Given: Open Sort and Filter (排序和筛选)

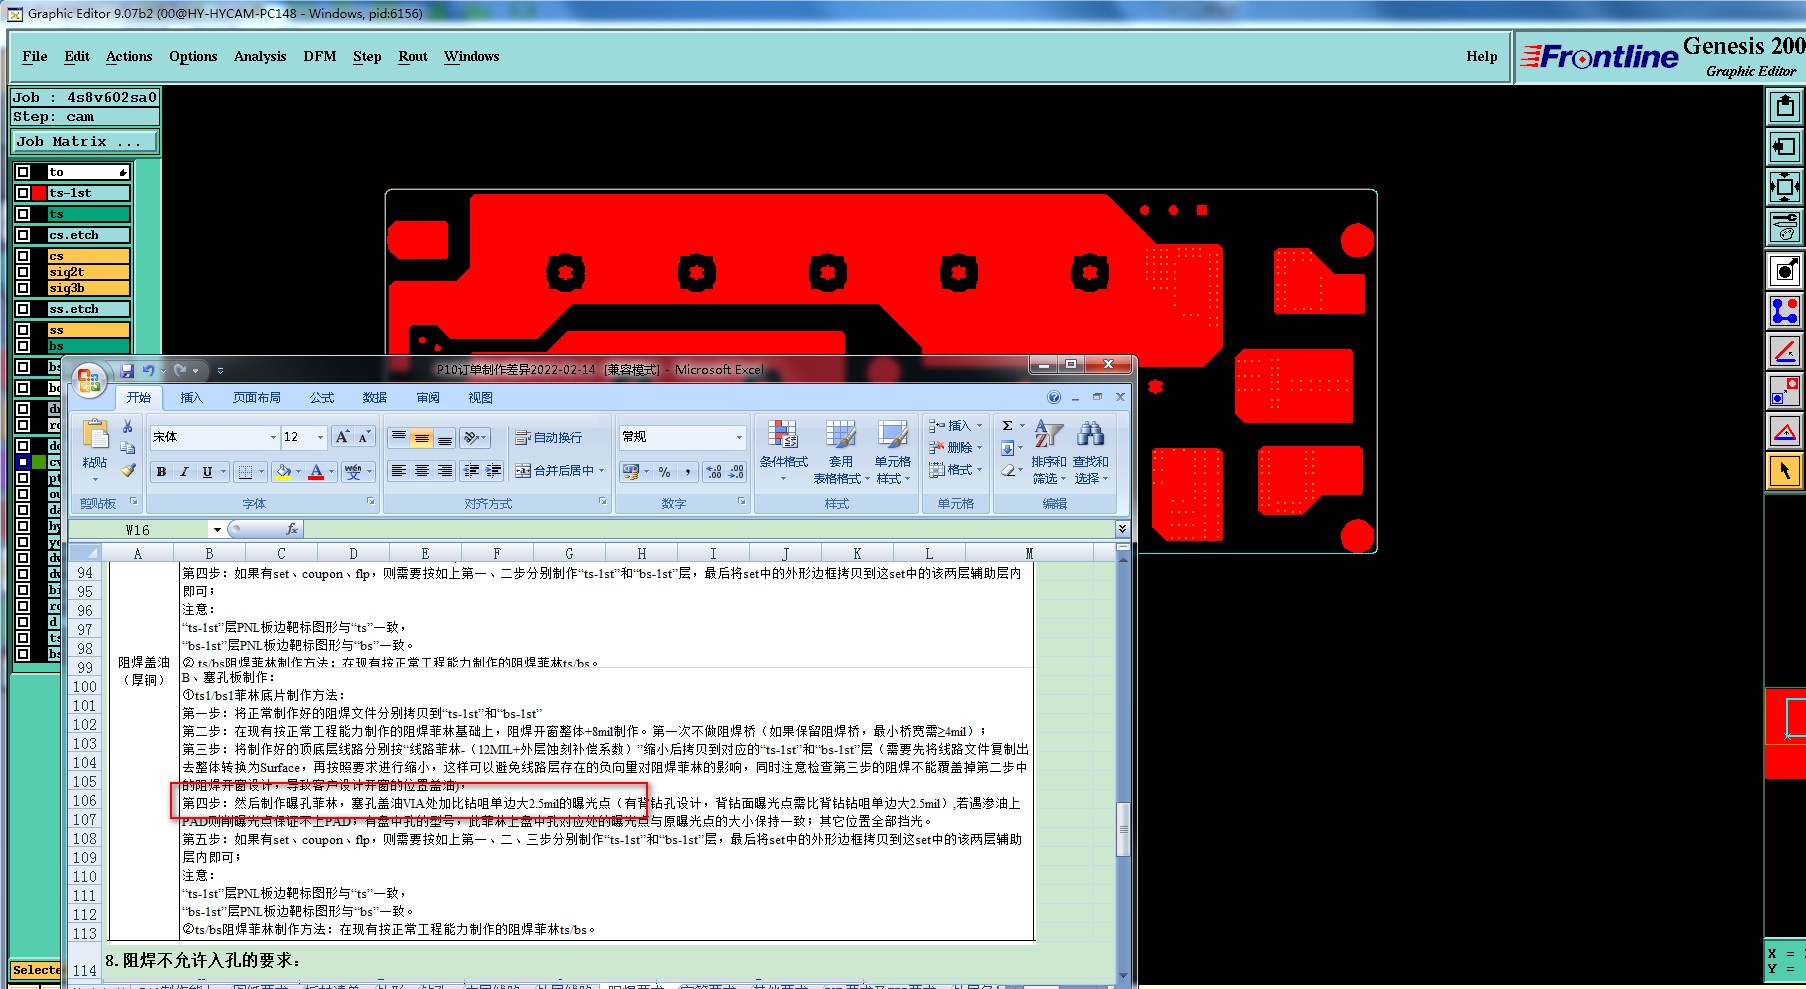Looking at the screenshot, I should 1048,451.
